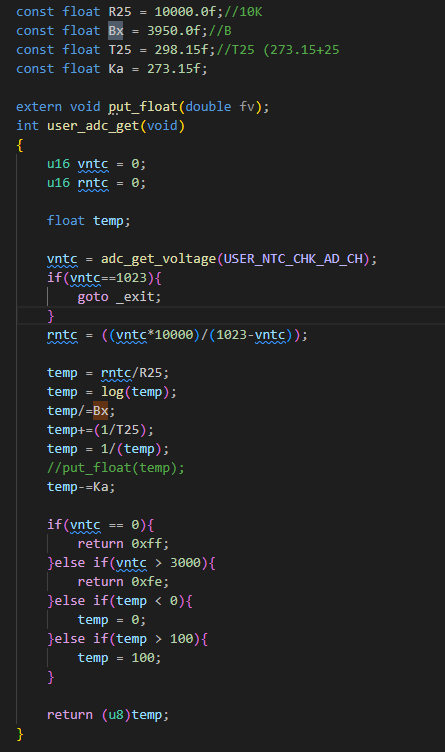Click the 'temp = 100;' assignment
The image size is (445, 752).
(119, 658)
